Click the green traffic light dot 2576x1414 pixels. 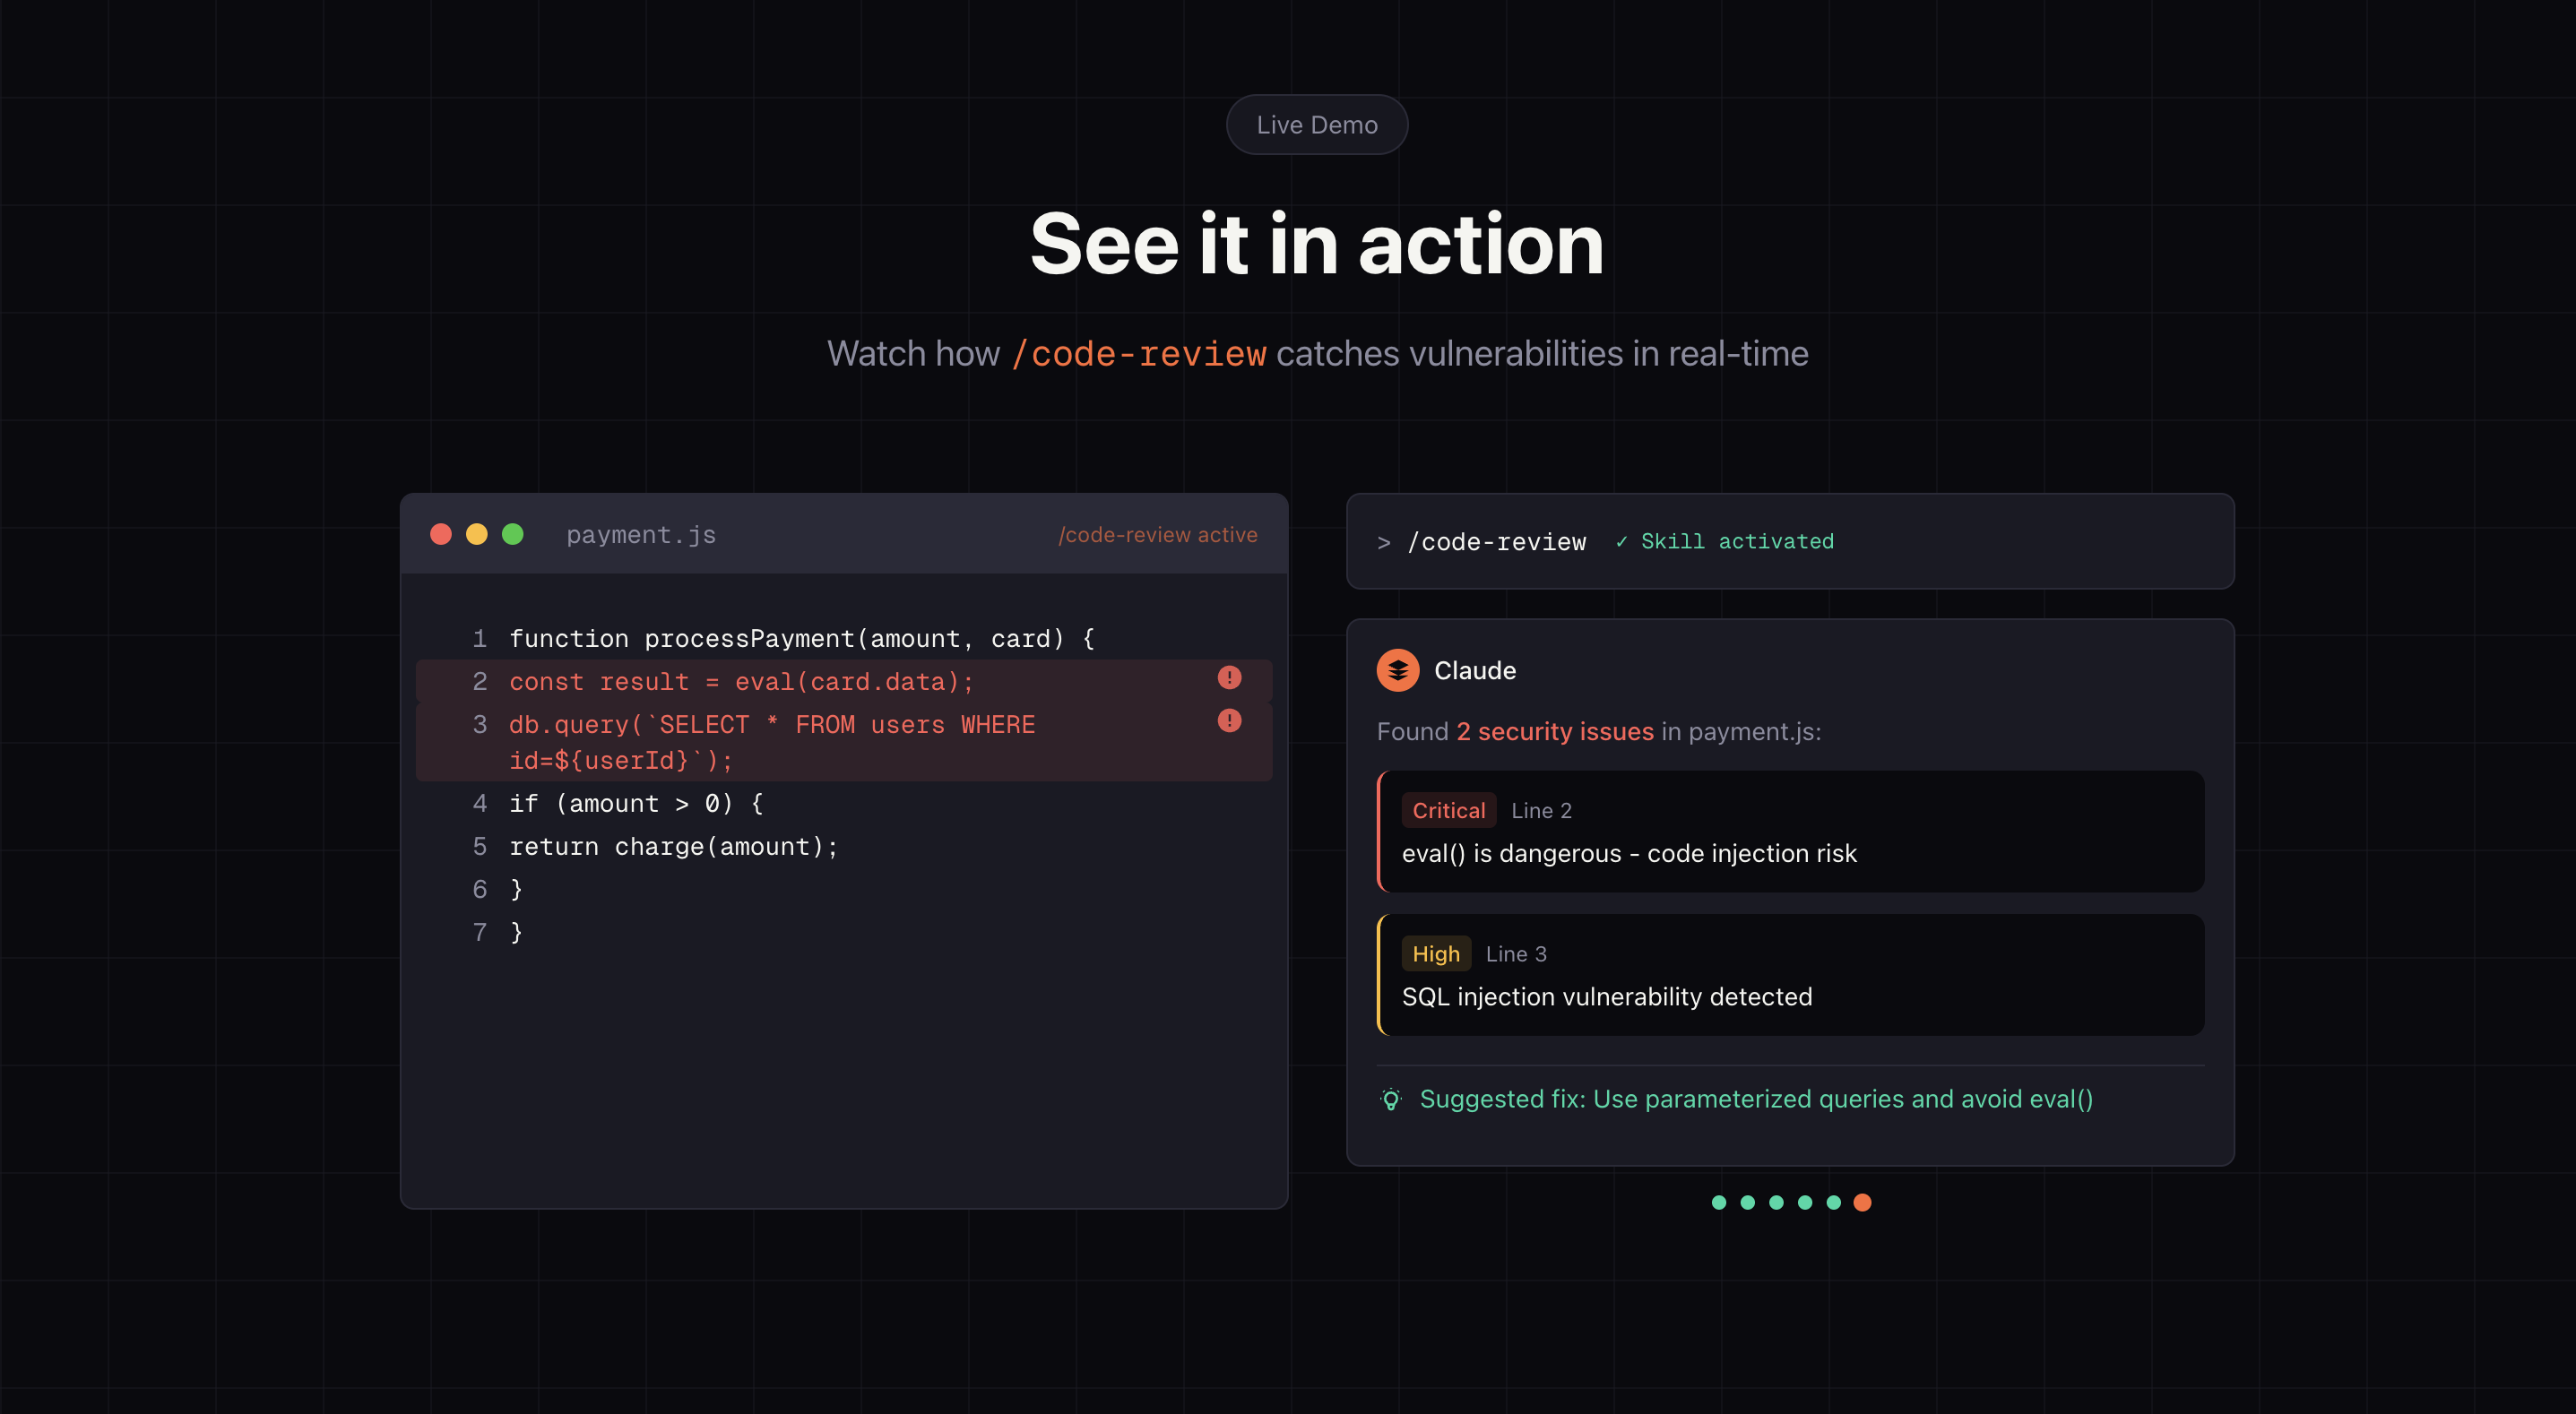513,534
